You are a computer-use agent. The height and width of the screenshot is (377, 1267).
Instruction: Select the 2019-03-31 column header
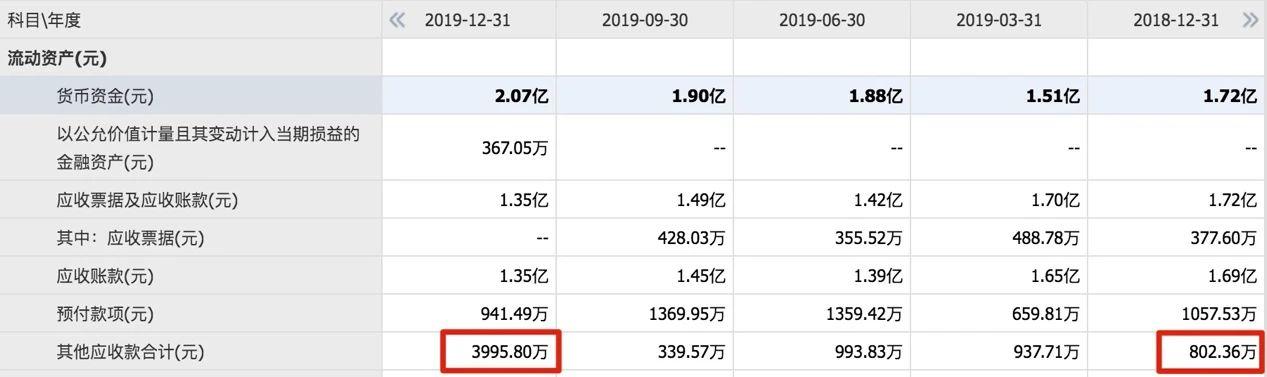coord(998,20)
